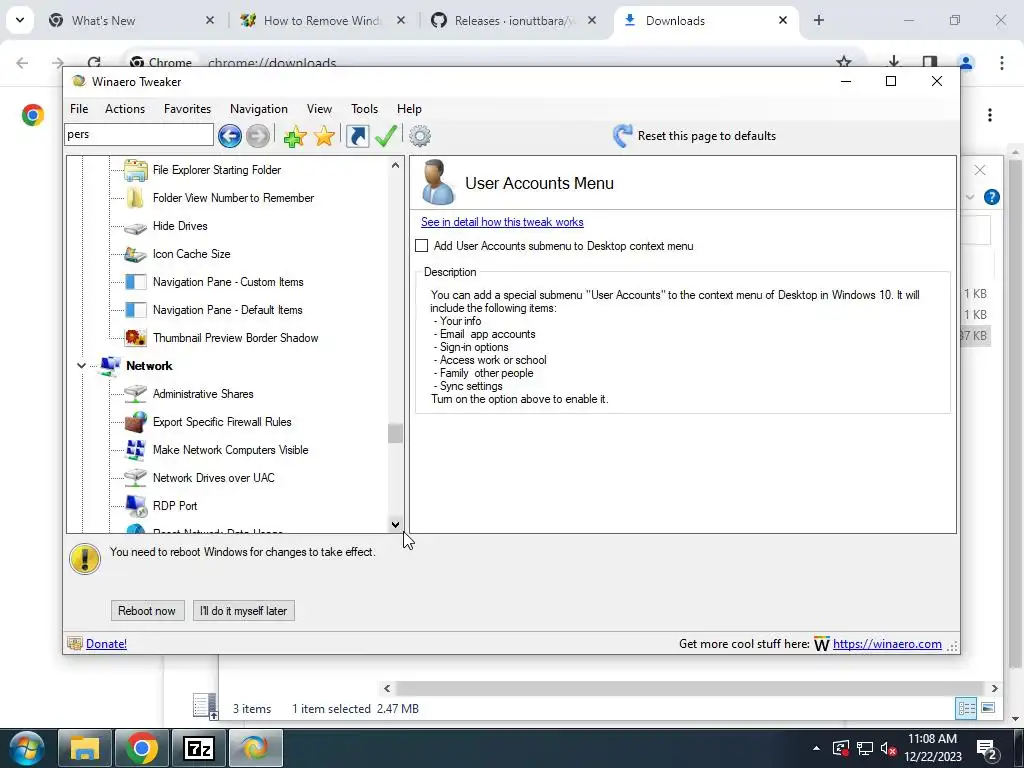
Task: Go back with the blue arrow toolbar button
Action: (230, 136)
